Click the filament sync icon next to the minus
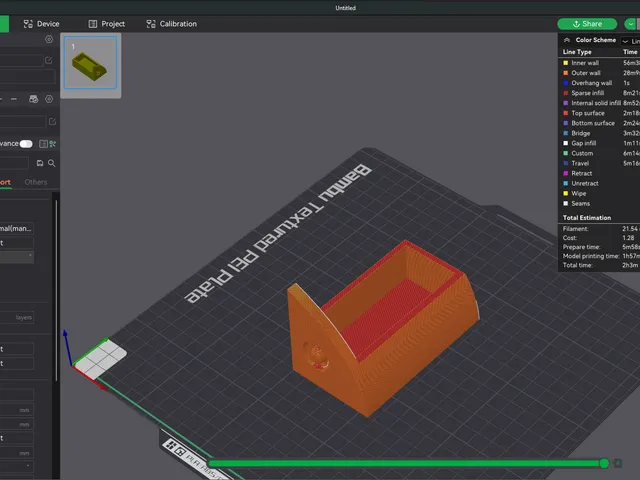Viewport: 640px width, 480px height. 33,99
